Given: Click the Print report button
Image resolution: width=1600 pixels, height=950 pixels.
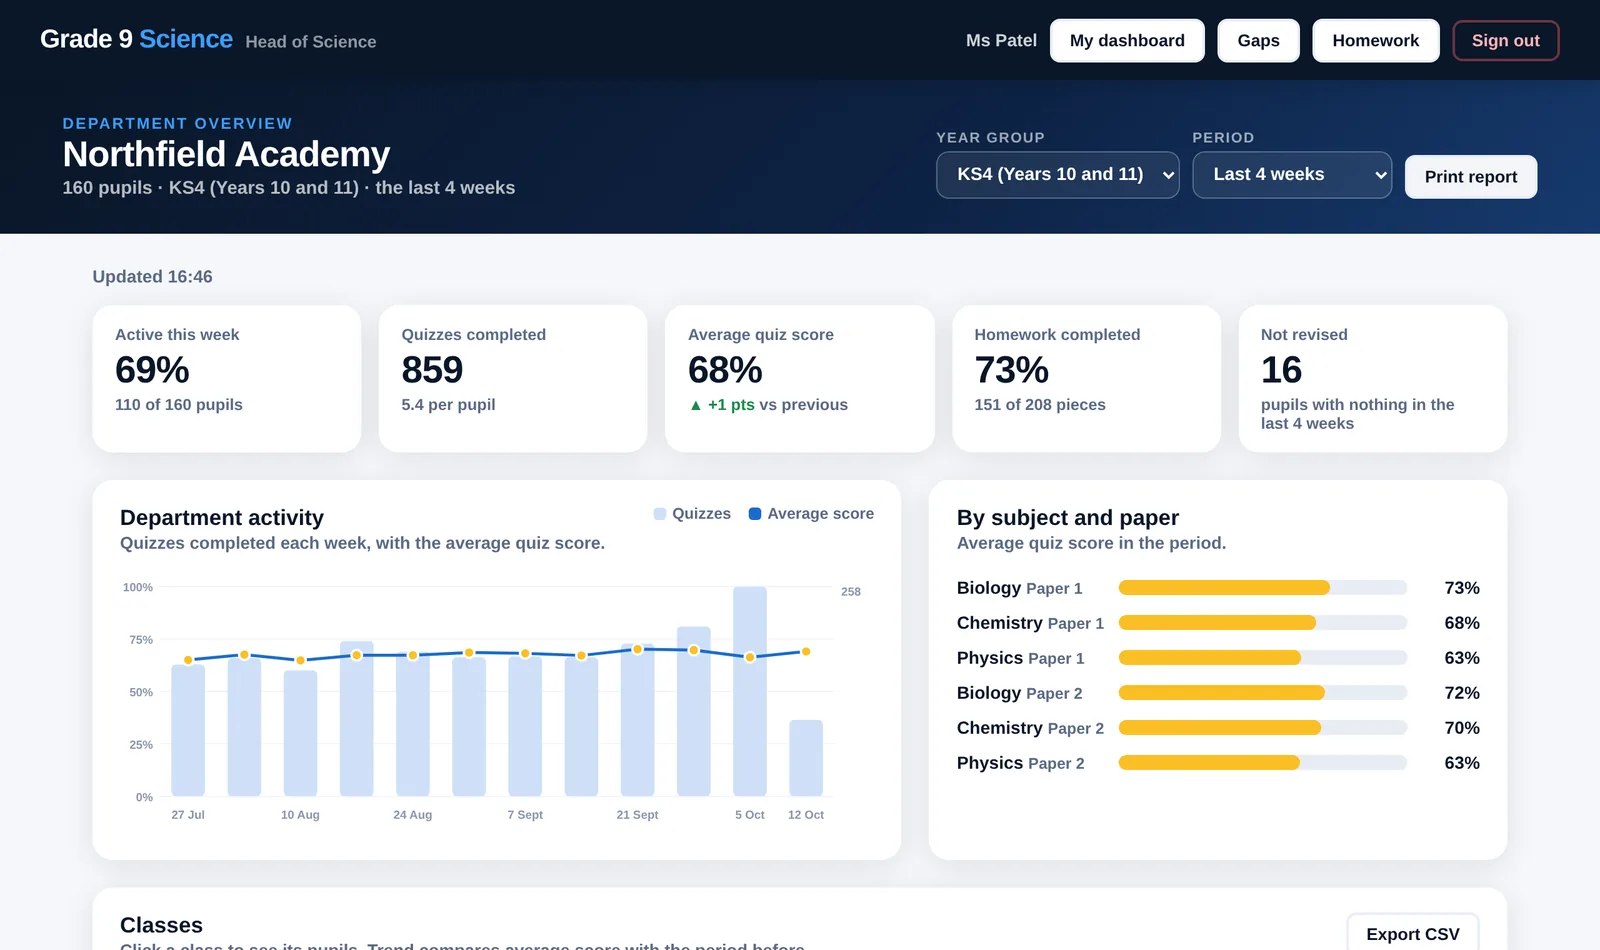Looking at the screenshot, I should 1471,177.
